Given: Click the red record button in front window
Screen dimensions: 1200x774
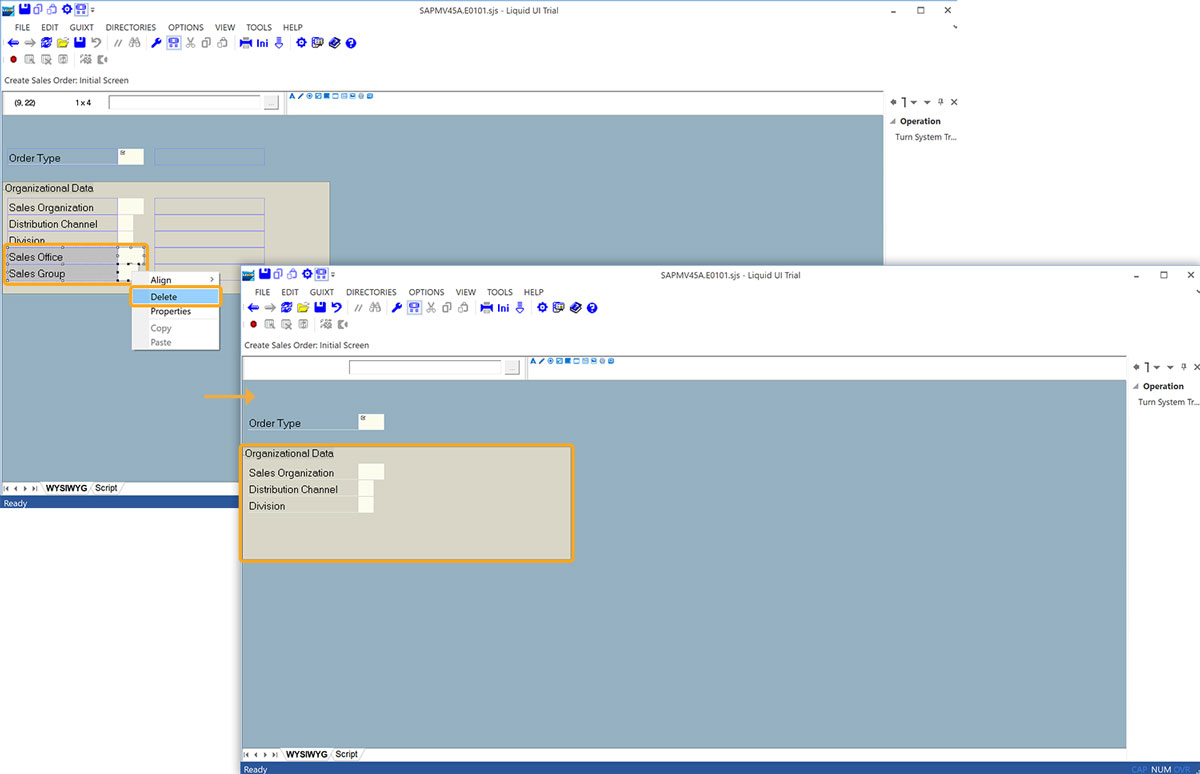Looking at the screenshot, I should click(253, 324).
